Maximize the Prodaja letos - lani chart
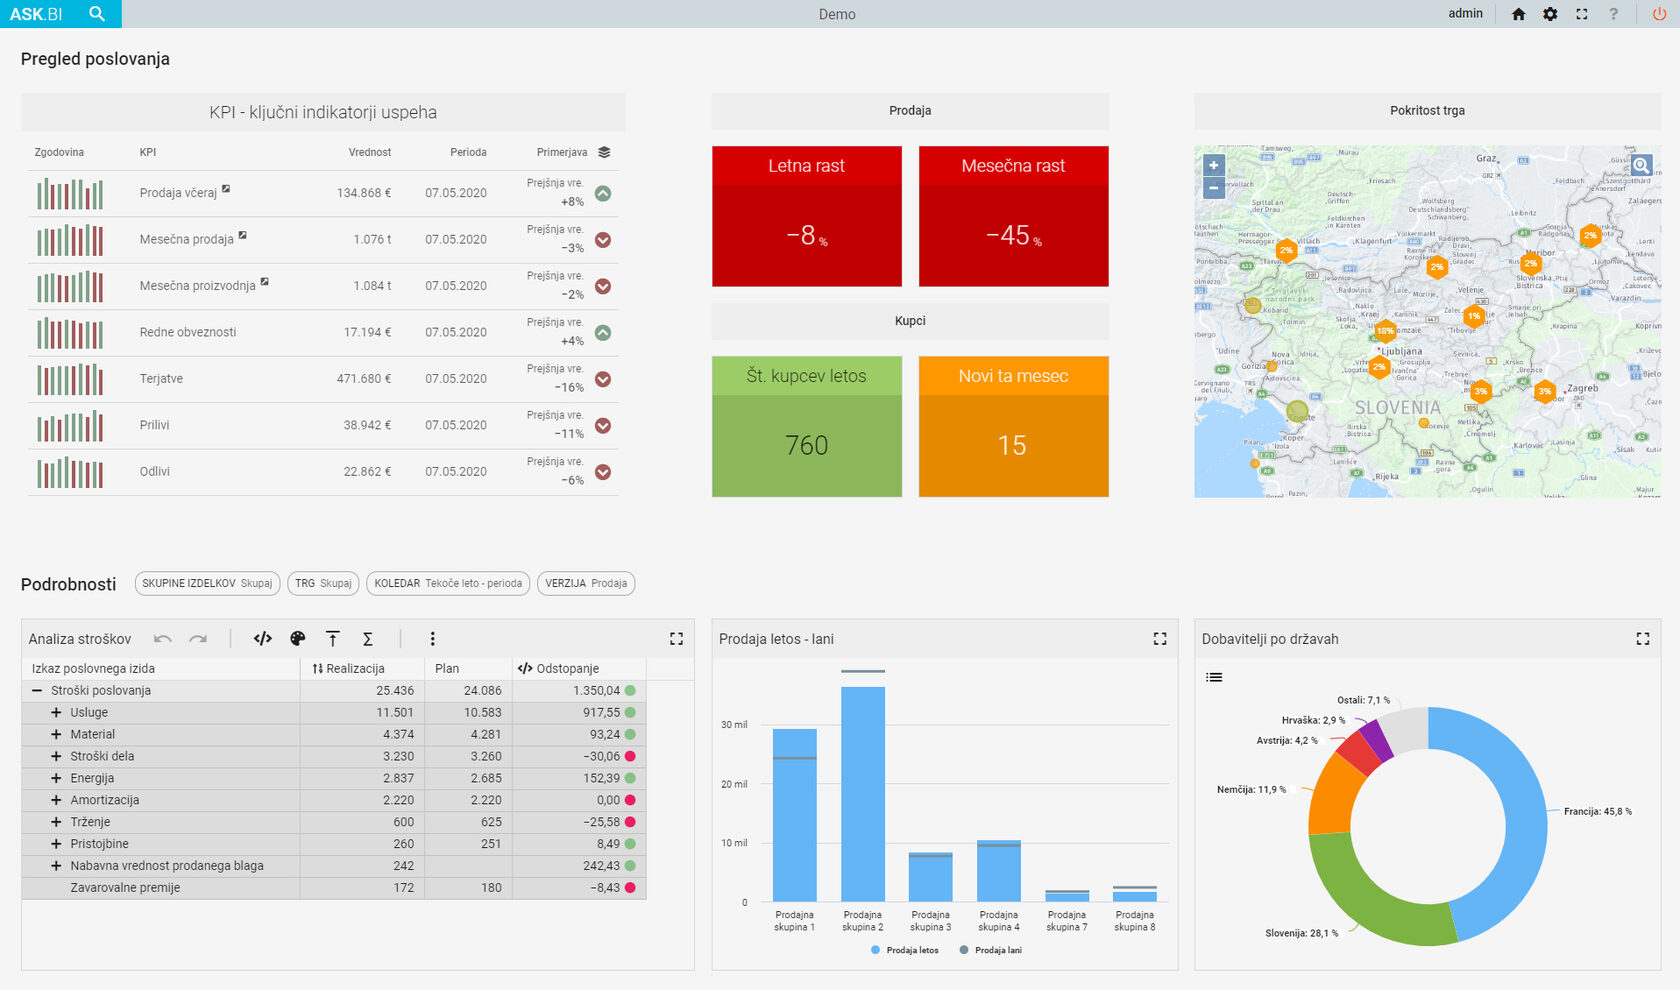Viewport: 1680px width, 990px height. (1160, 639)
